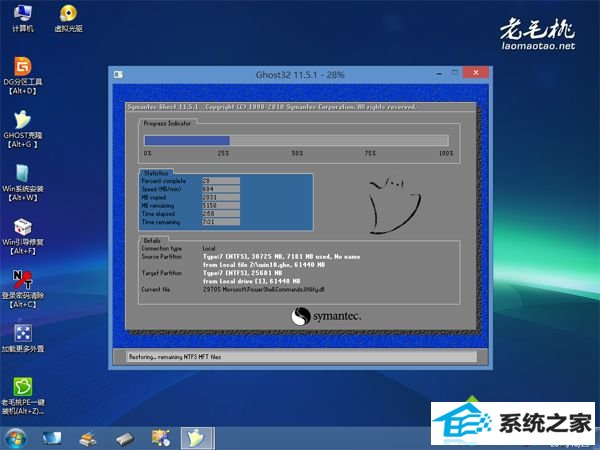
Task: Open the 计算机 desktop icon
Action: (23, 18)
